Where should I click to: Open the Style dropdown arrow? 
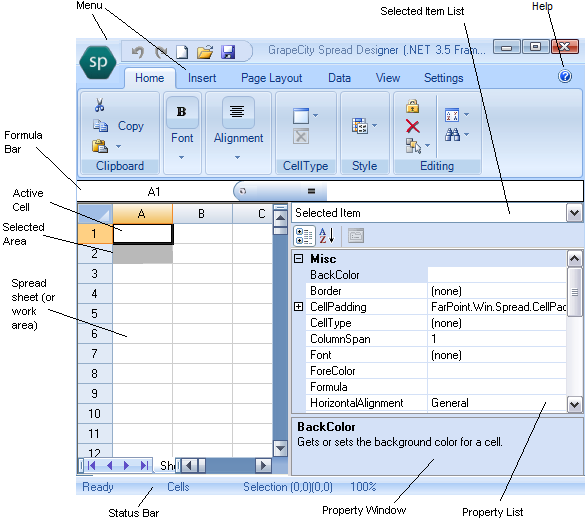[374, 125]
